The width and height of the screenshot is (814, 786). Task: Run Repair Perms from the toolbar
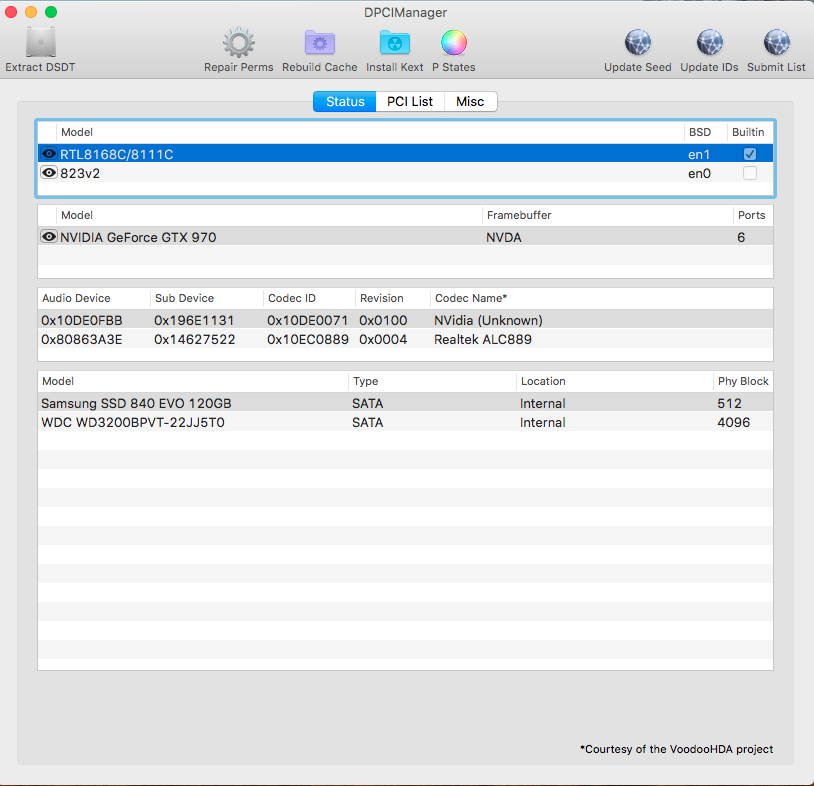(x=238, y=43)
